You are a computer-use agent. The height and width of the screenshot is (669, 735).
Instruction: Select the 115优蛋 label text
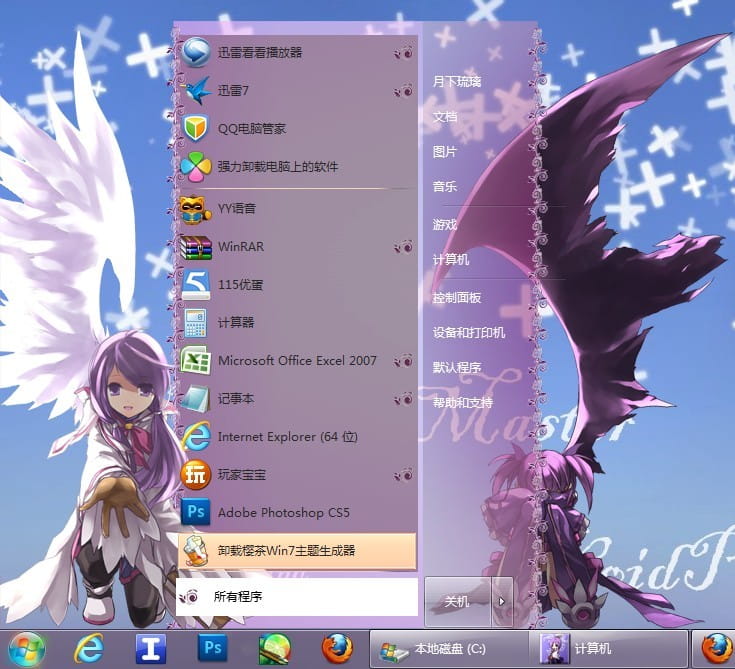[x=240, y=285]
